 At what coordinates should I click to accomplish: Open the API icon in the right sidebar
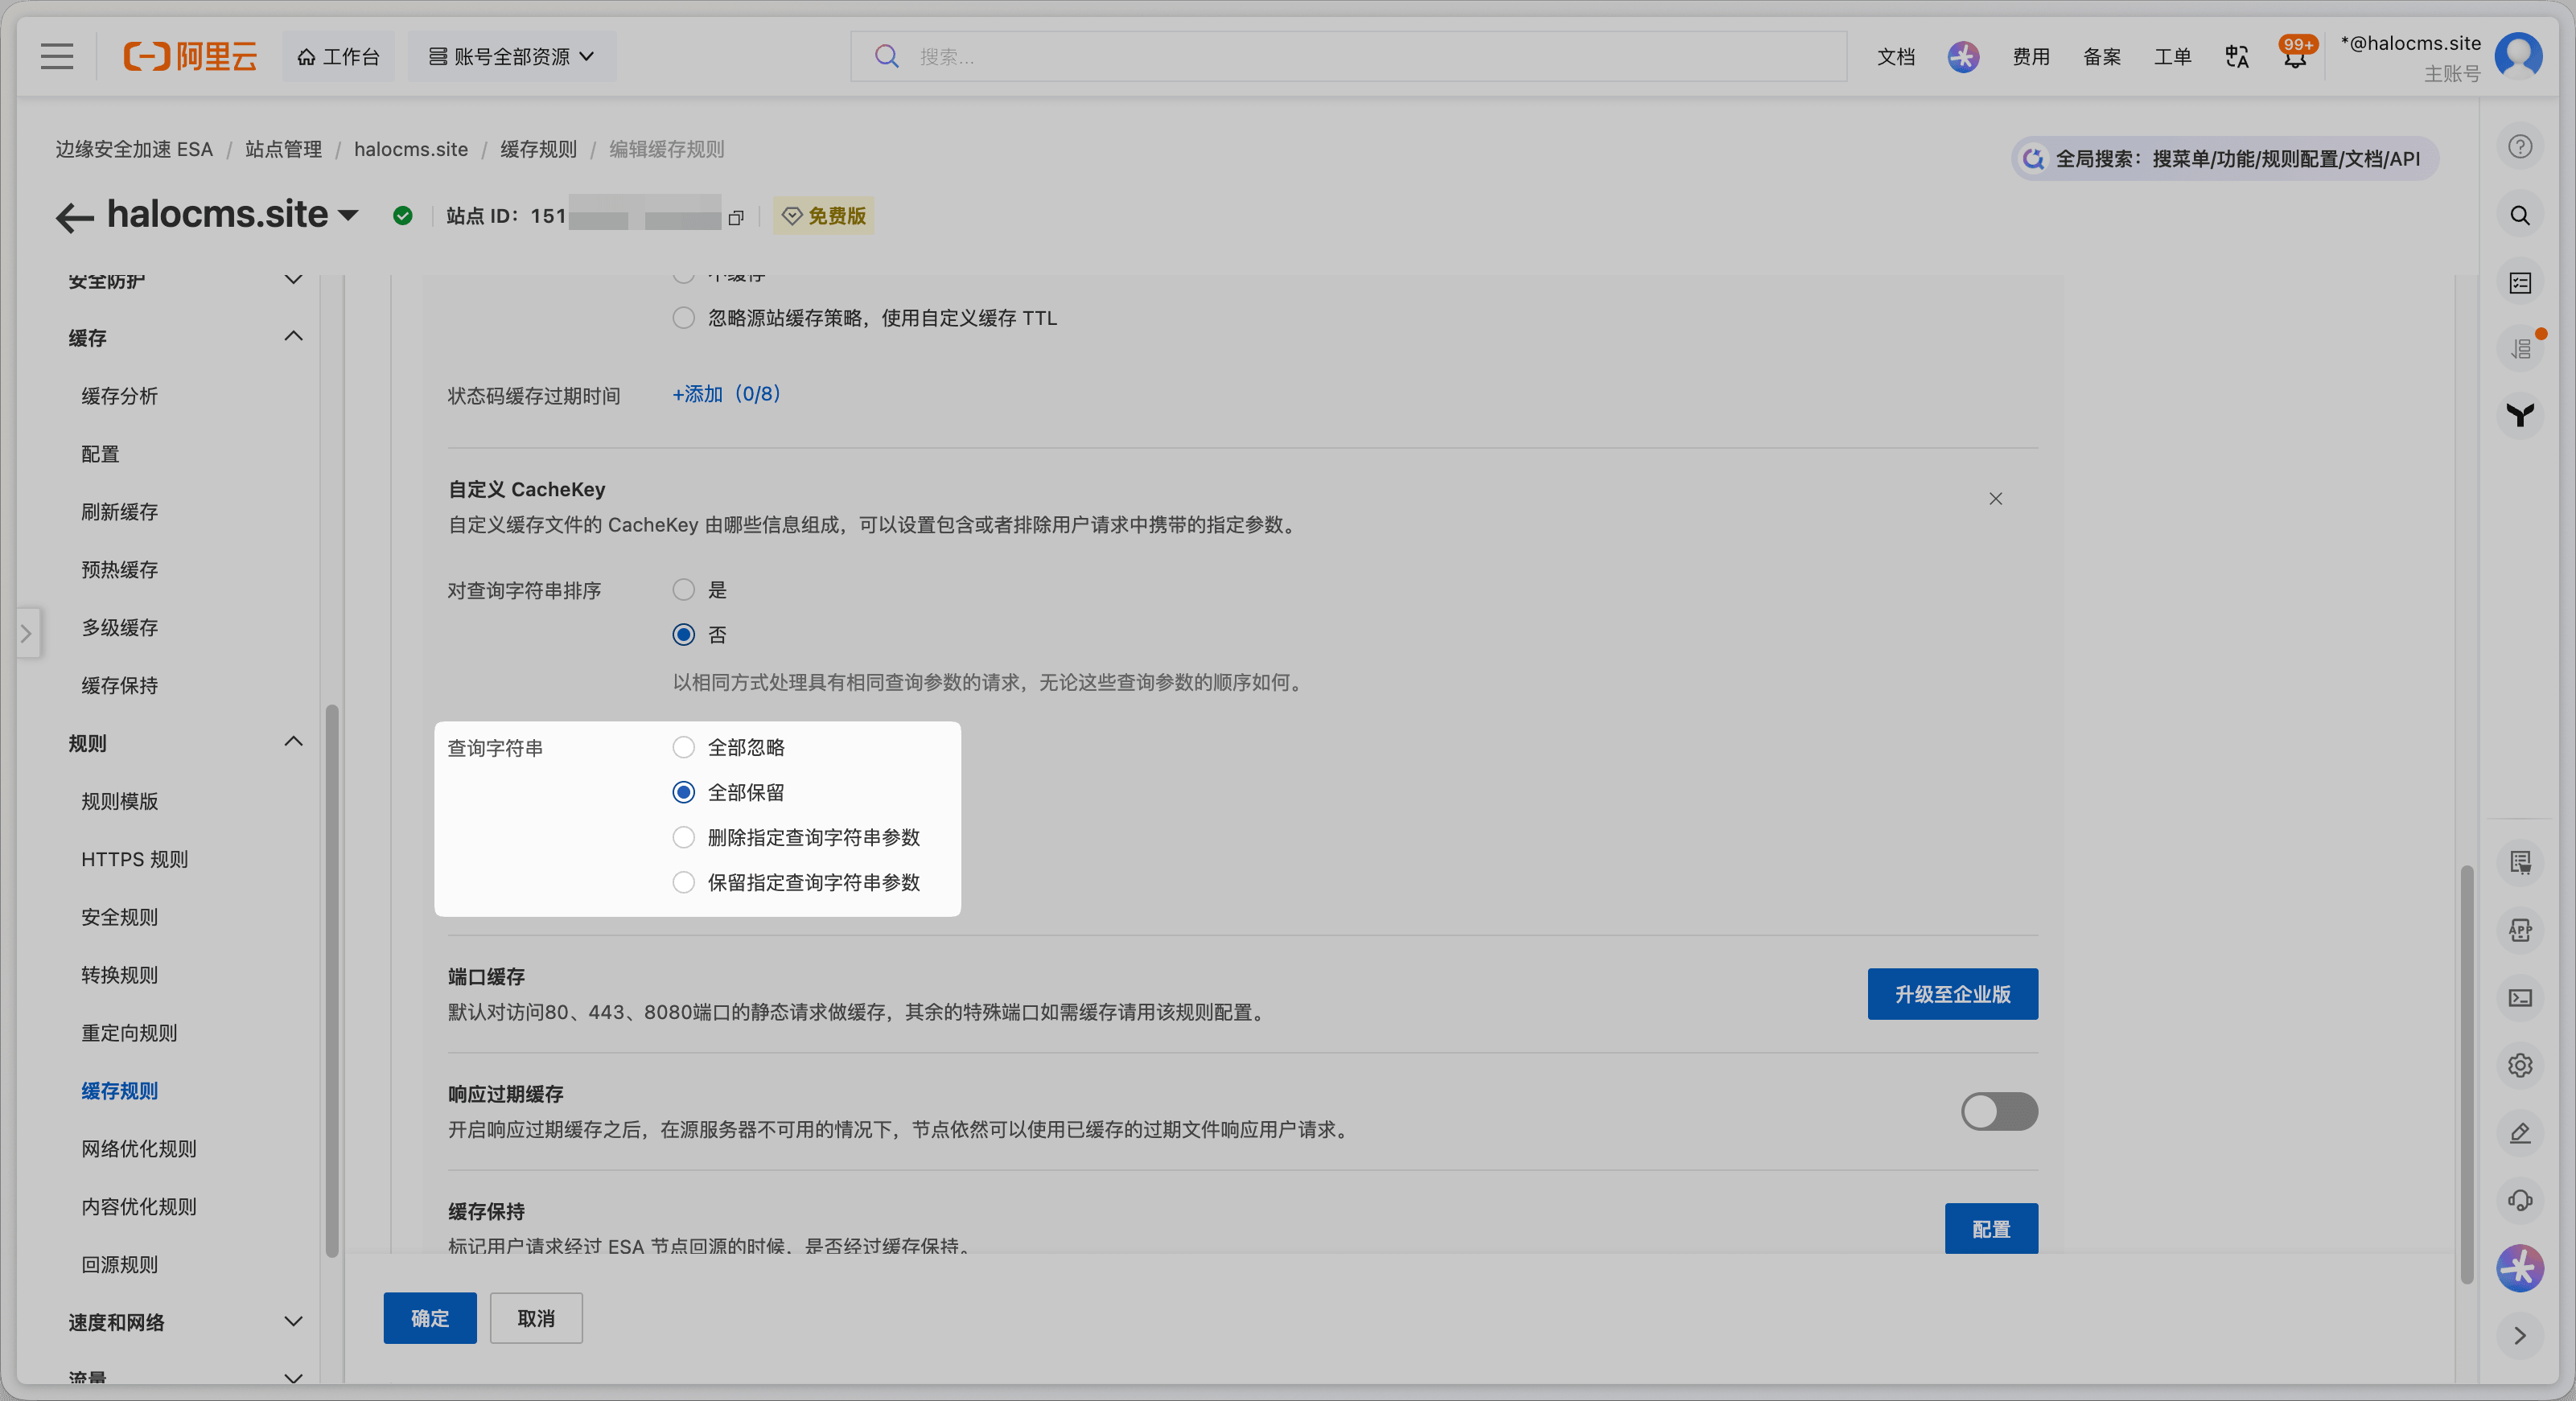[2520, 929]
